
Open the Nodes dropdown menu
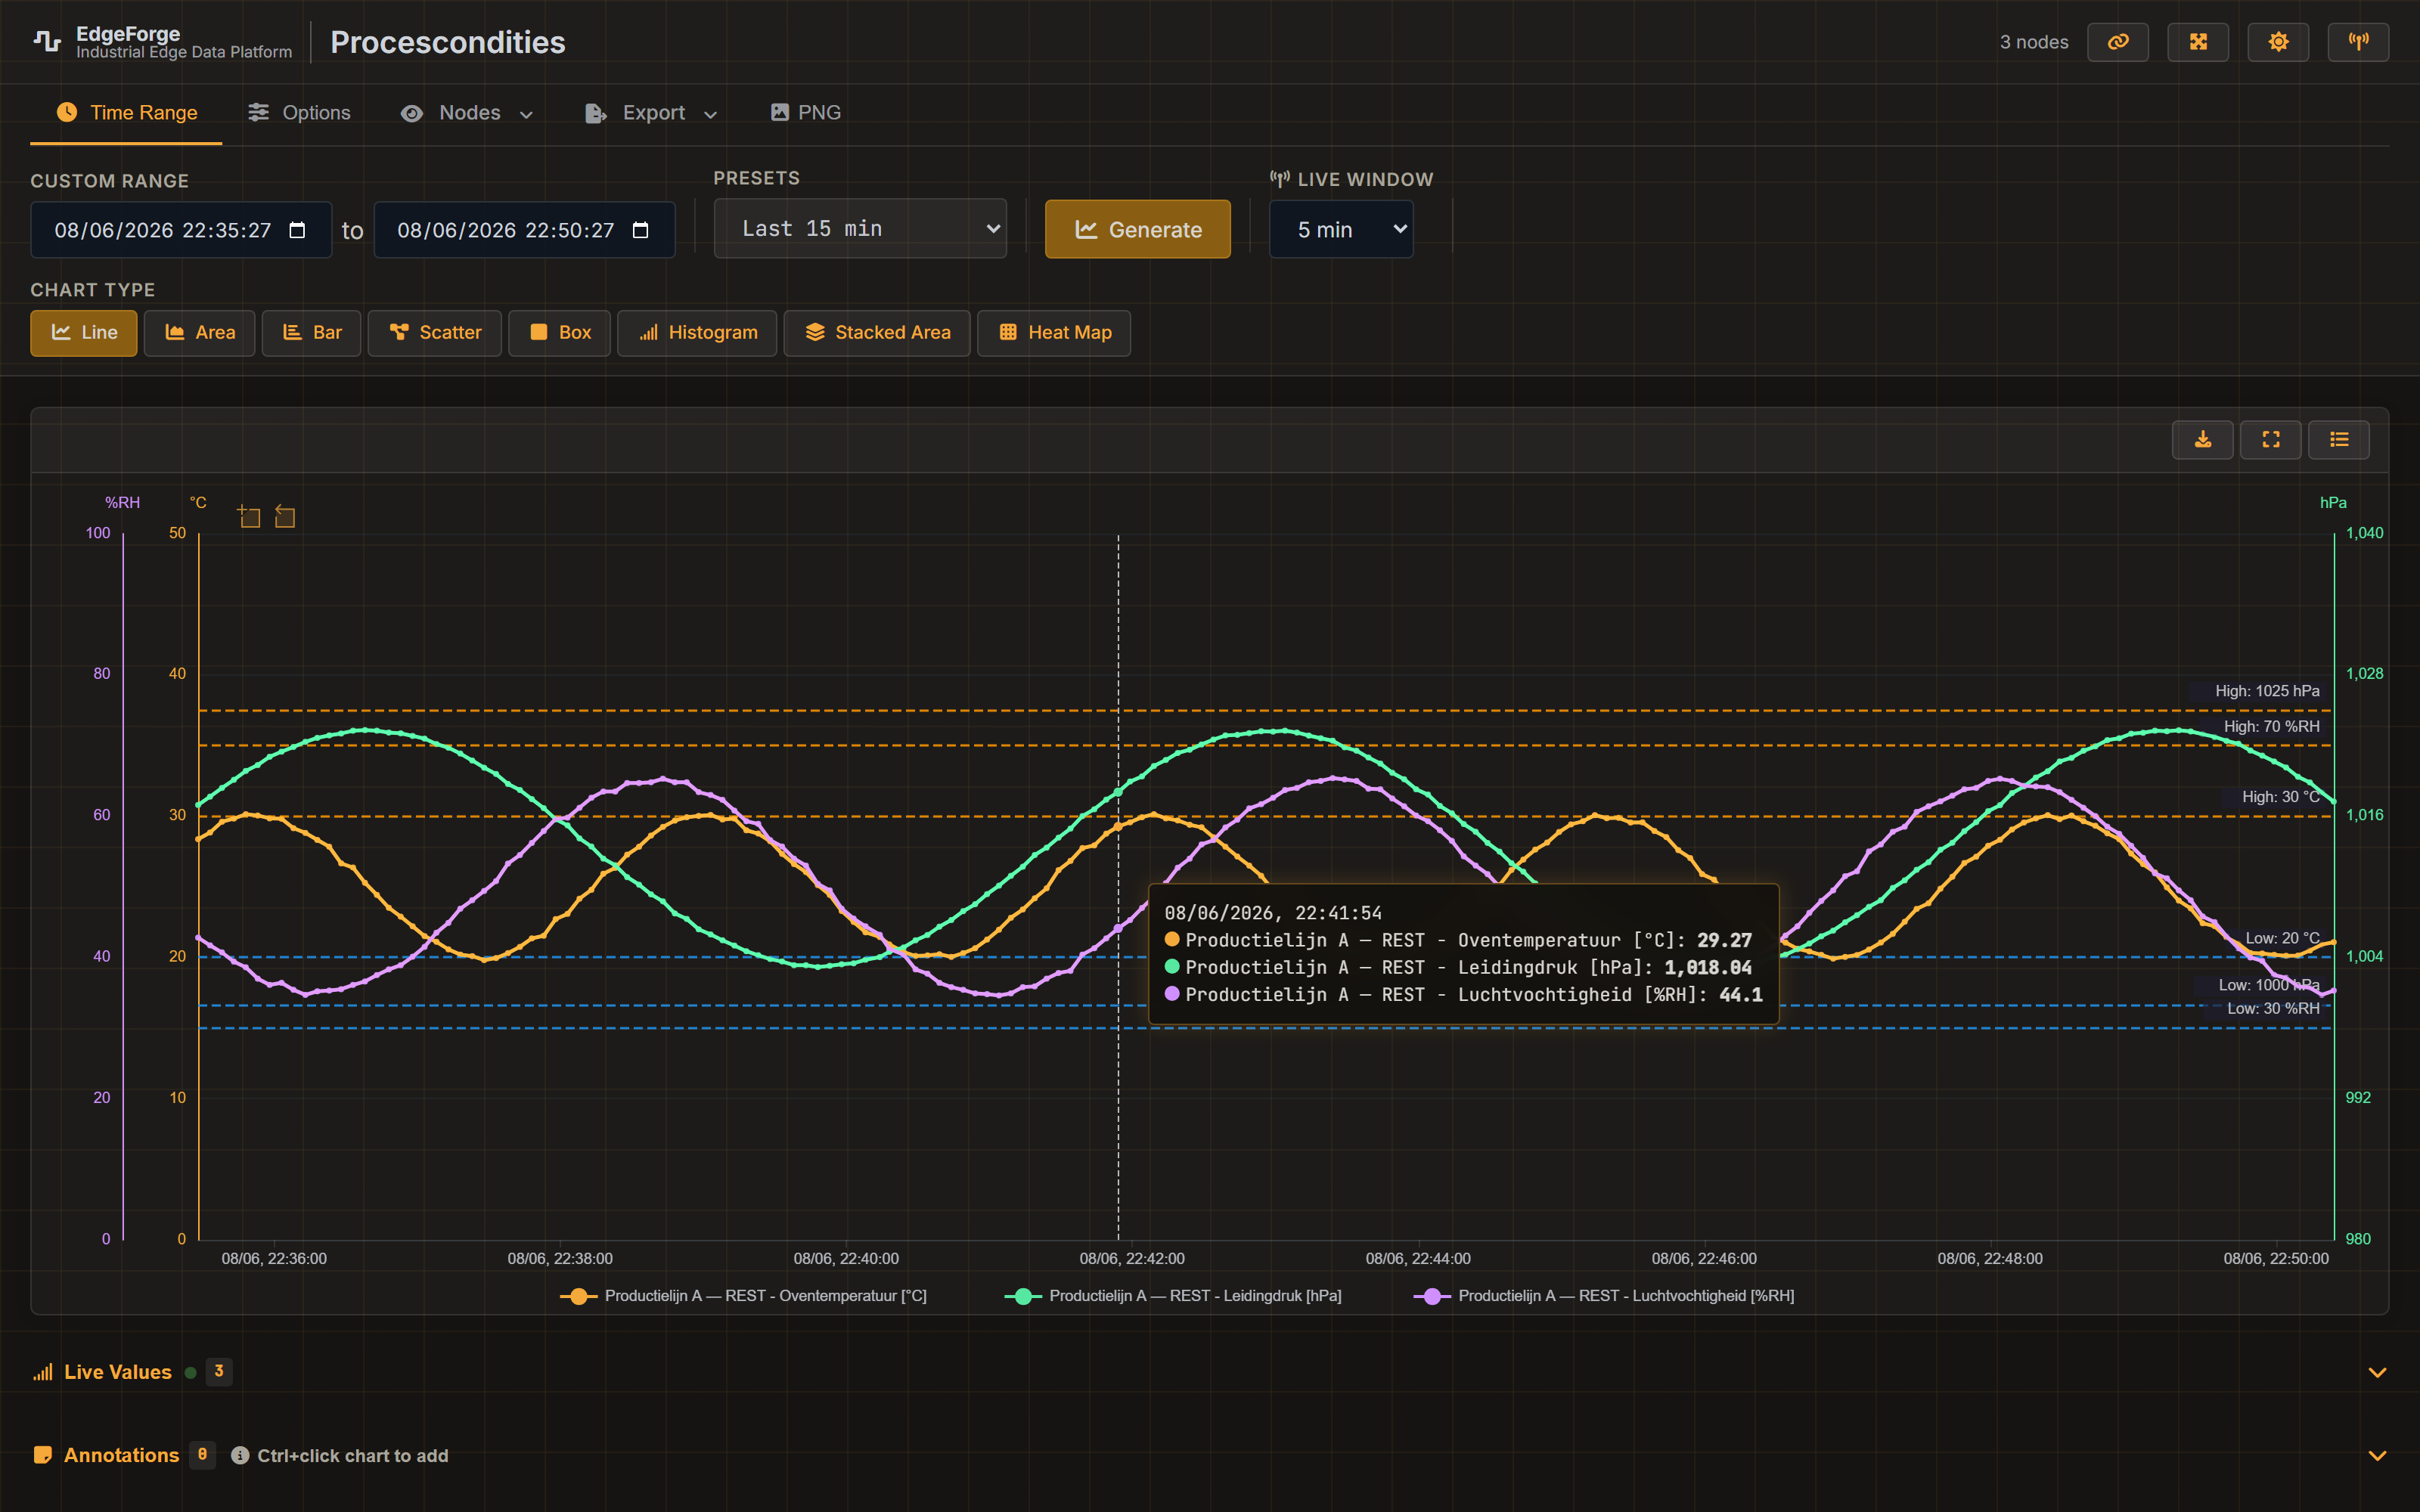click(x=467, y=113)
